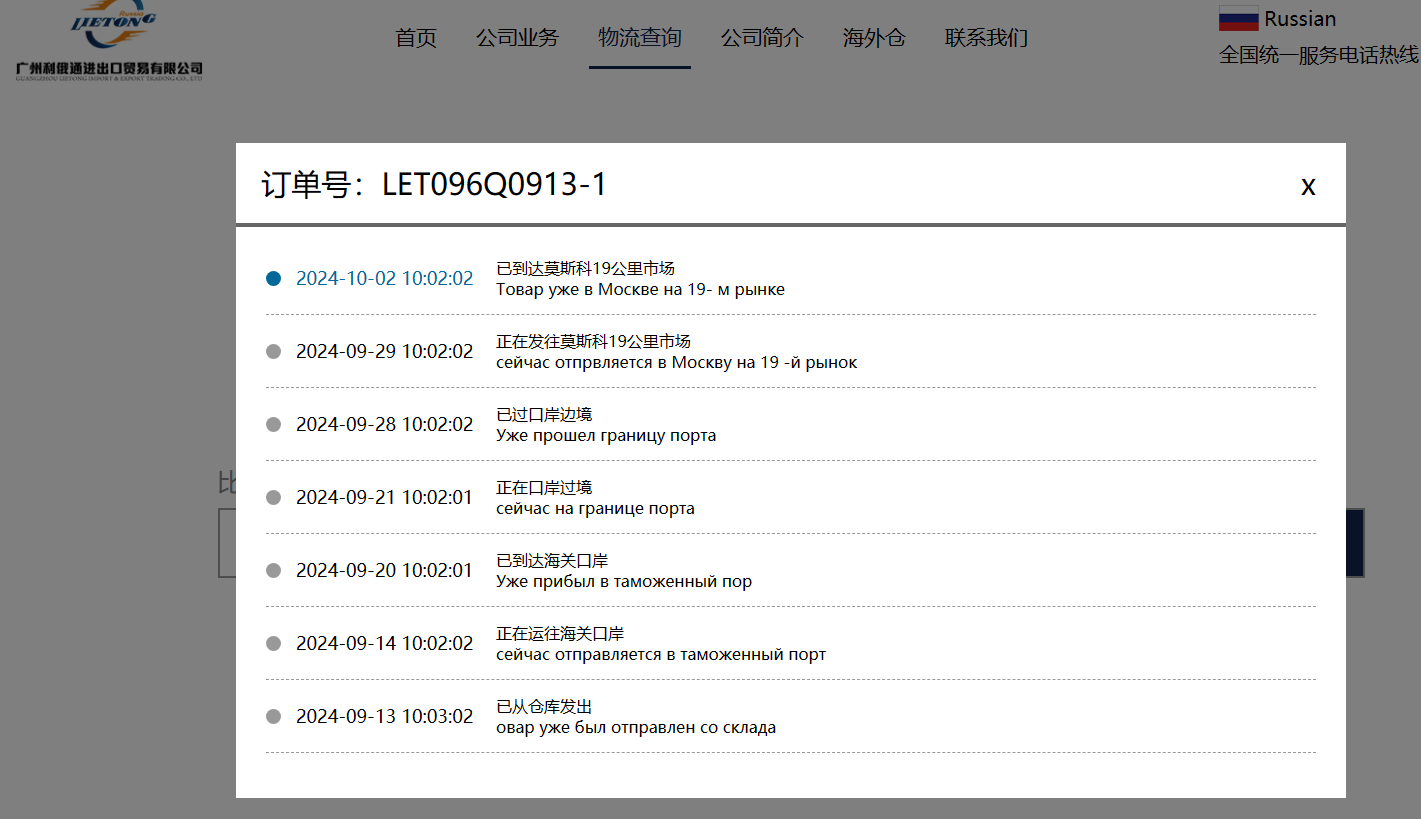Click the dark search button behind dialog
The image size is (1421, 819).
pyautogui.click(x=1355, y=543)
